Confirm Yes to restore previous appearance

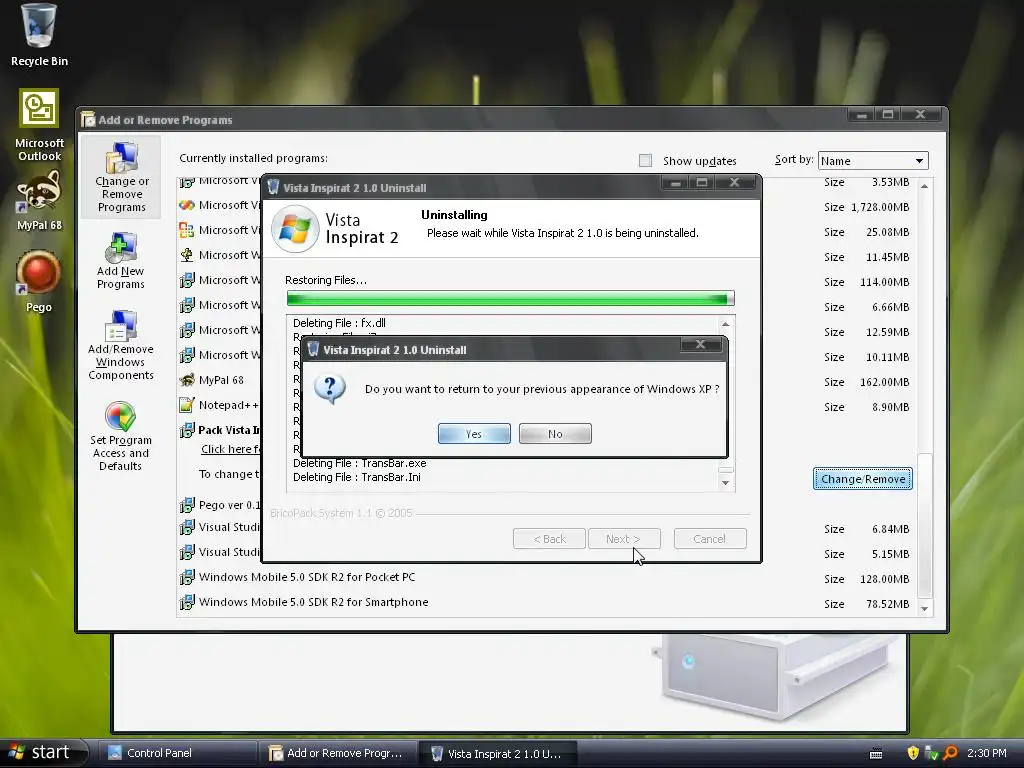(x=474, y=434)
